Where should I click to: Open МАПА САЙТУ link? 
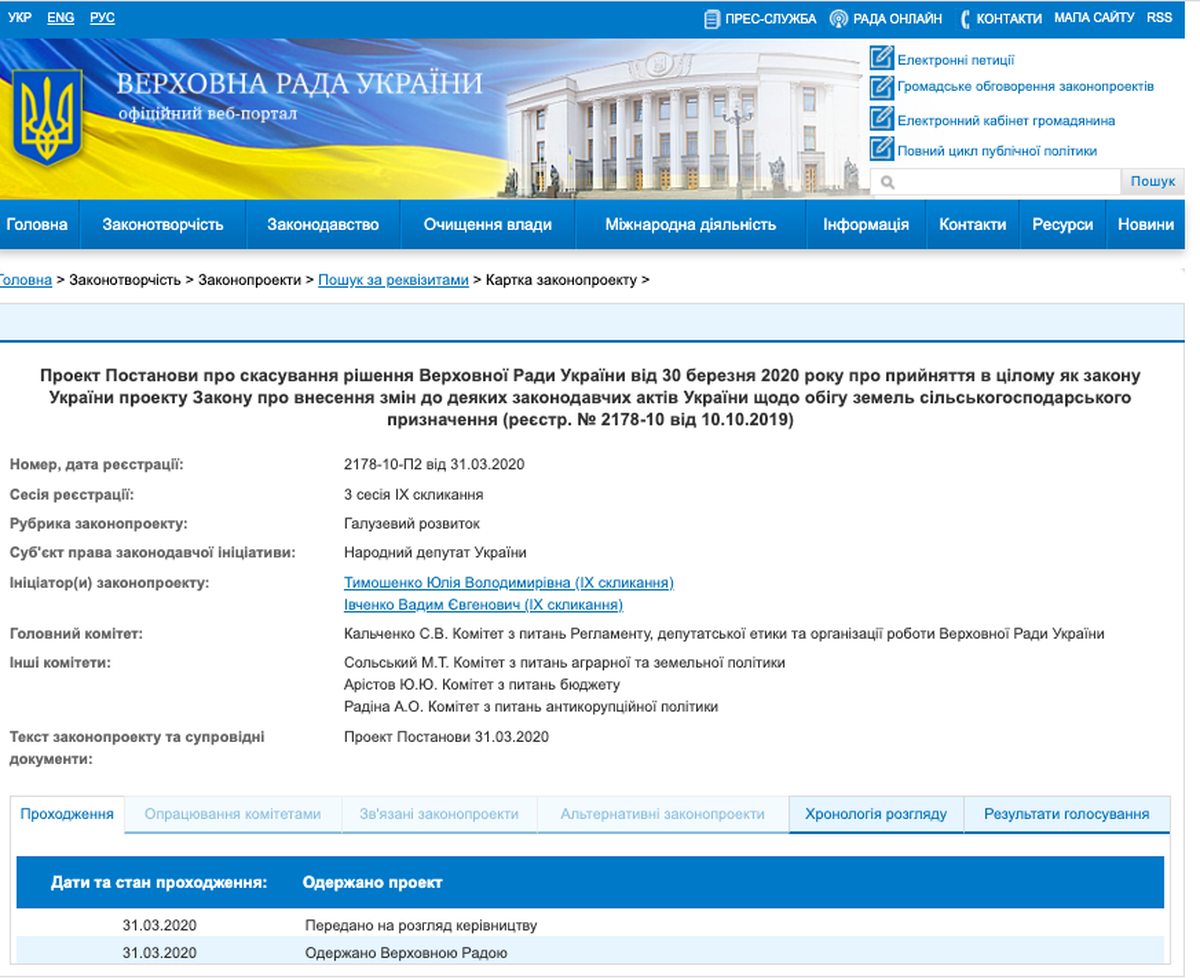(x=1094, y=18)
